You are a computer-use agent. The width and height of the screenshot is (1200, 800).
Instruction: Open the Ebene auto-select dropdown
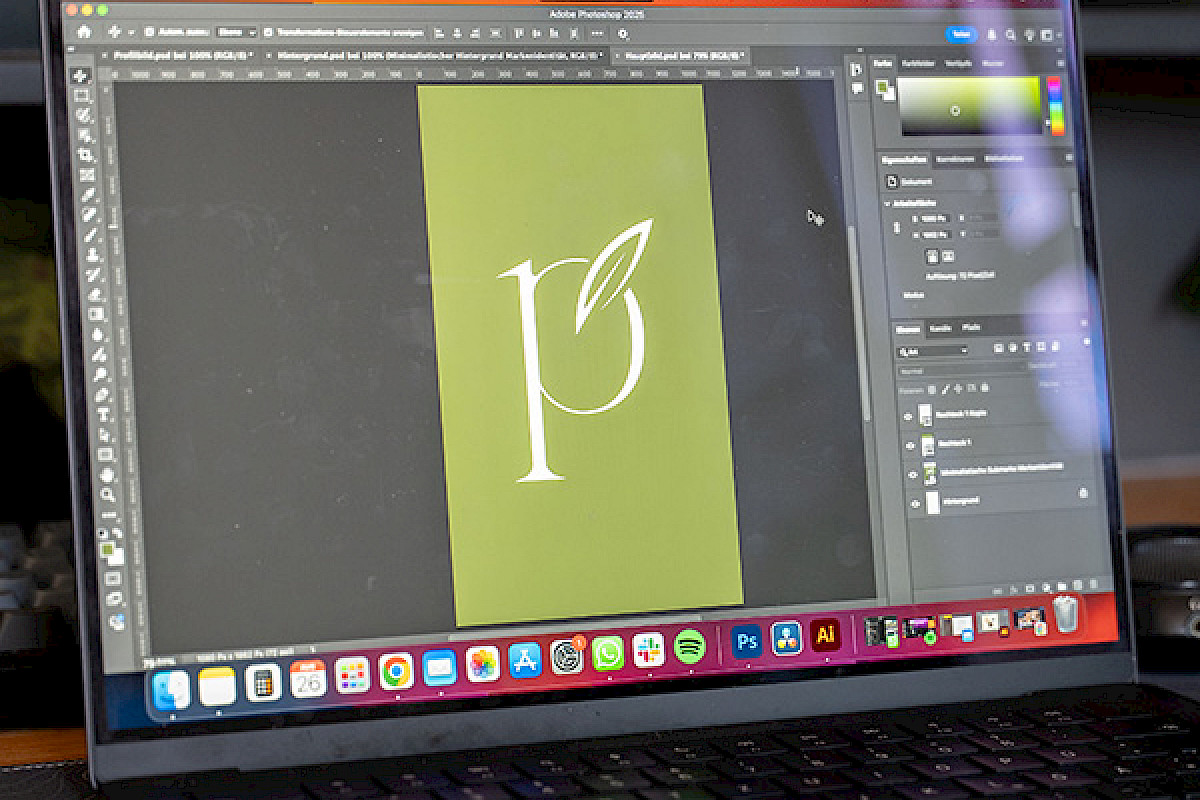coord(237,32)
